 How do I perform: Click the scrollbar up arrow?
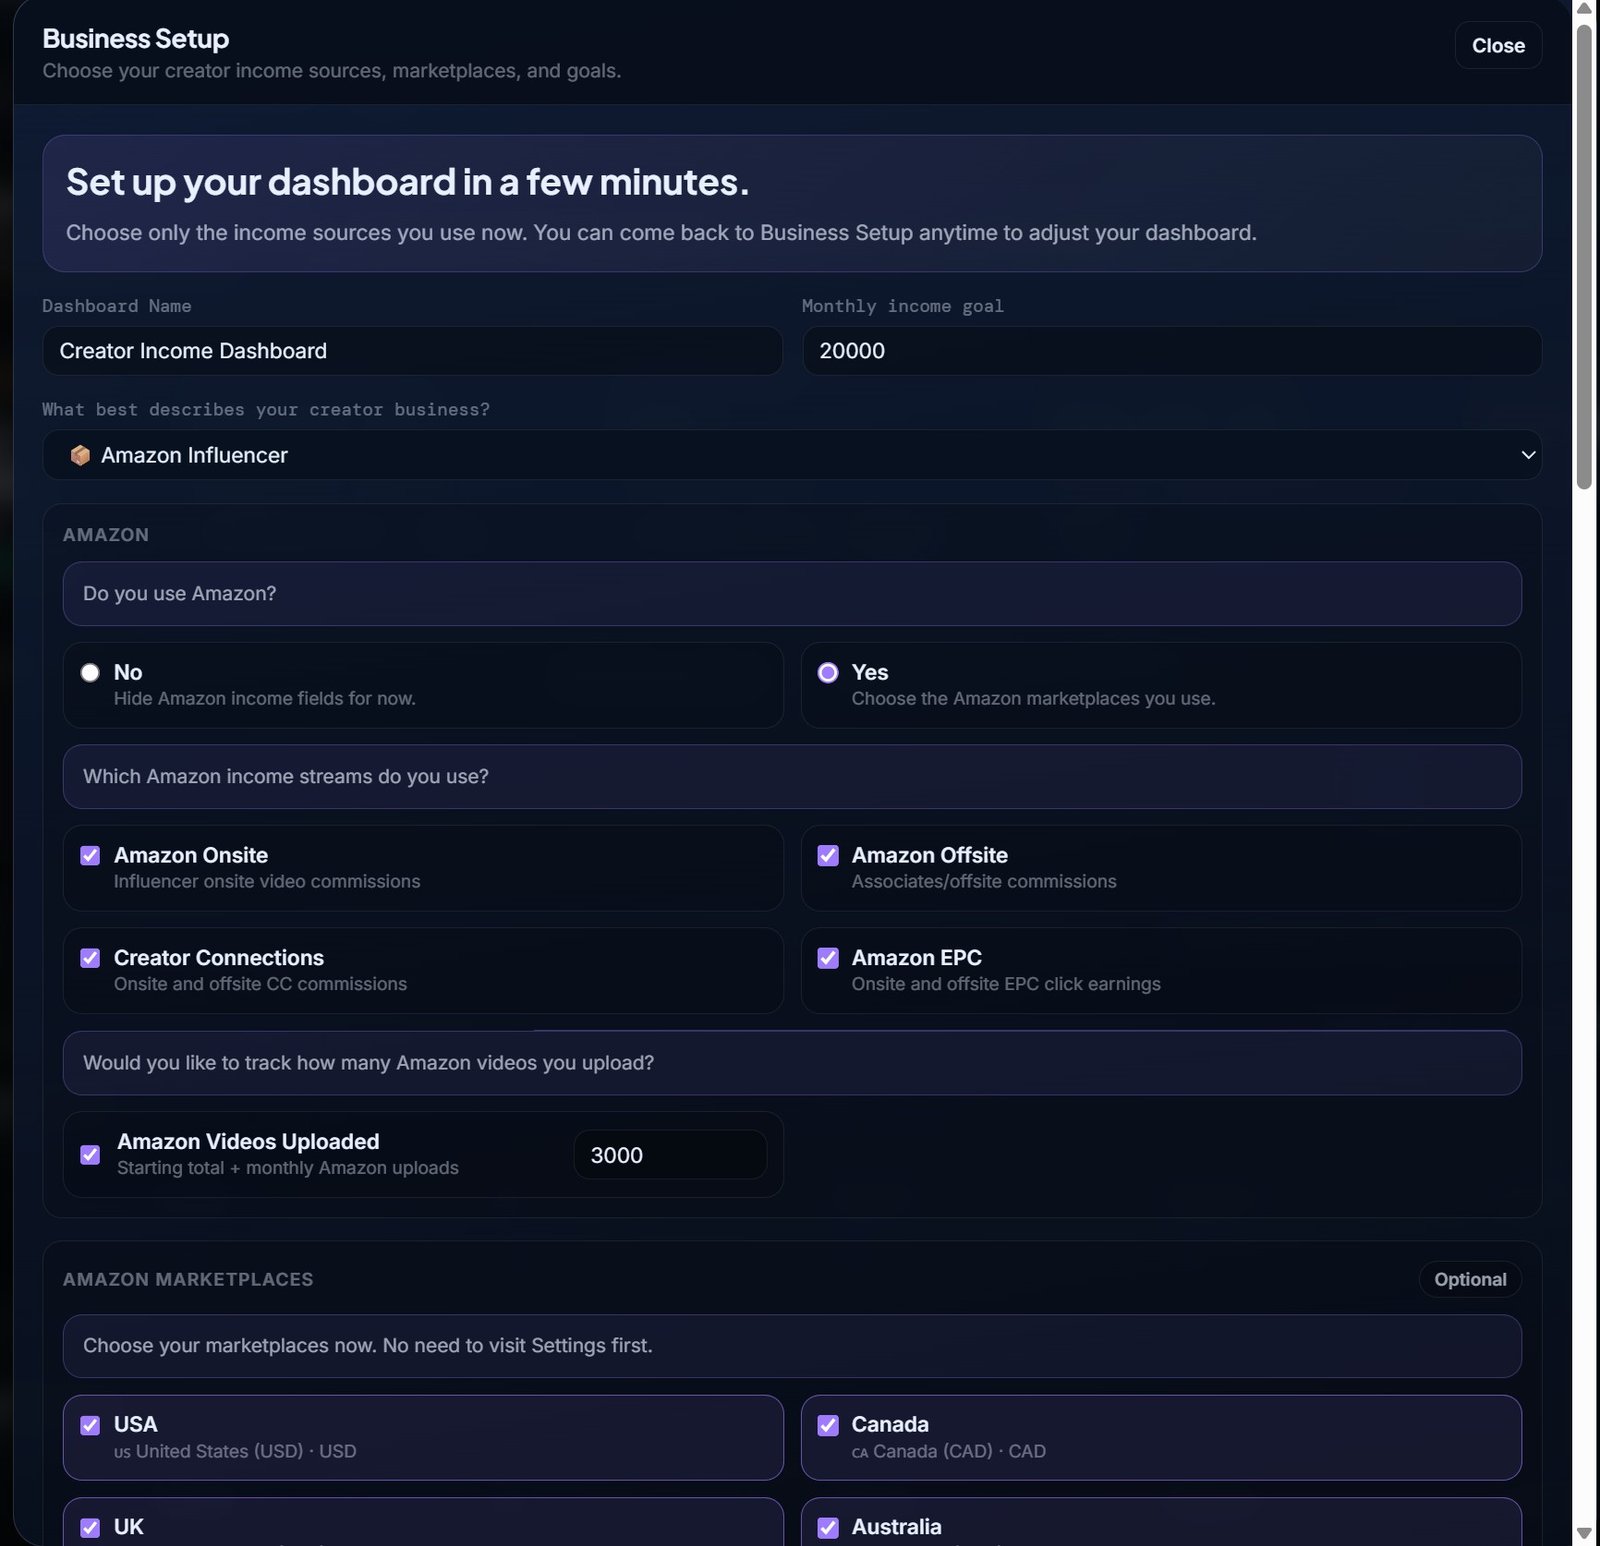(1584, 9)
